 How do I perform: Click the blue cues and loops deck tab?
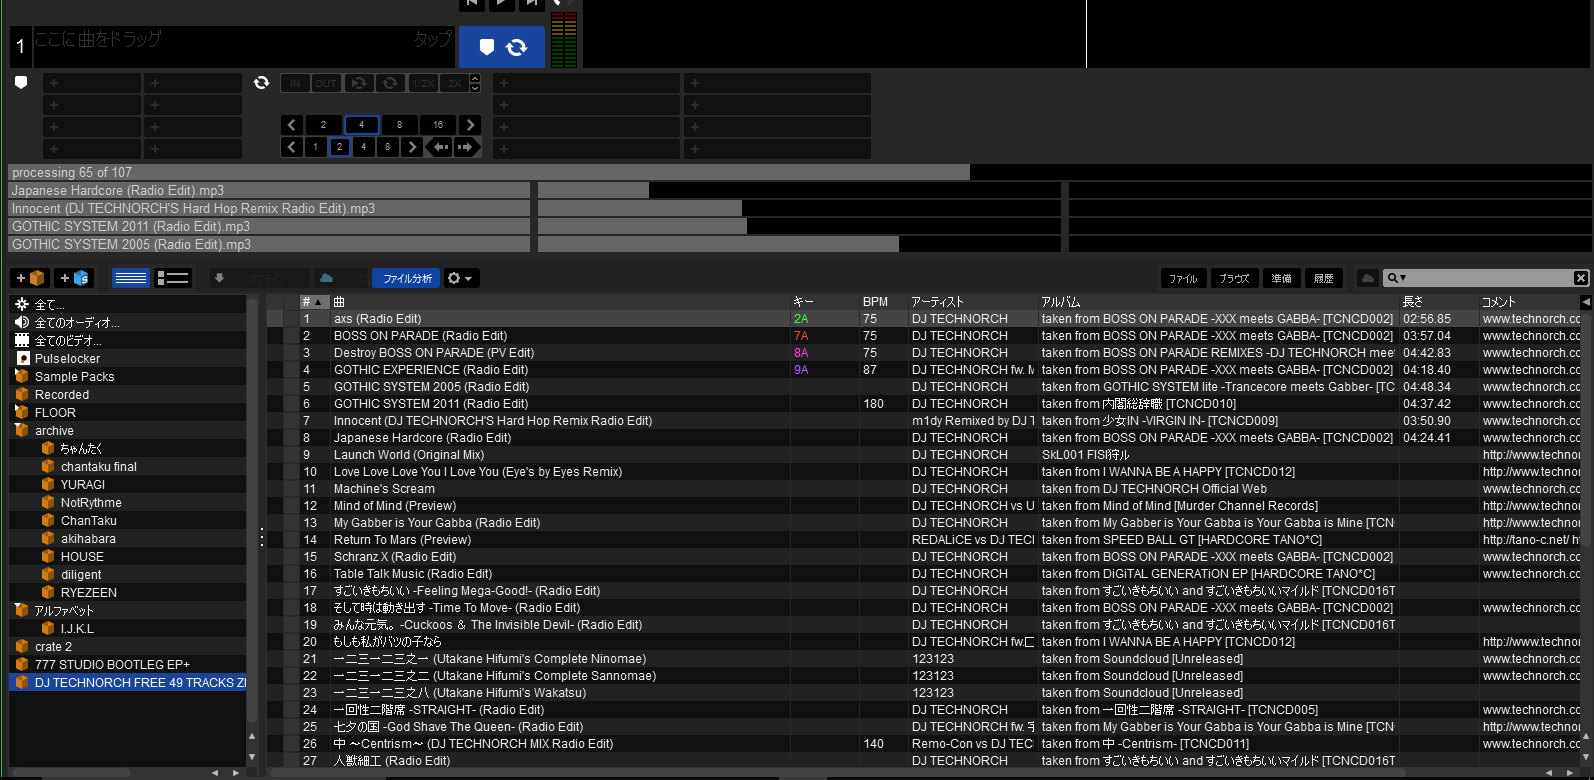pyautogui.click(x=502, y=47)
